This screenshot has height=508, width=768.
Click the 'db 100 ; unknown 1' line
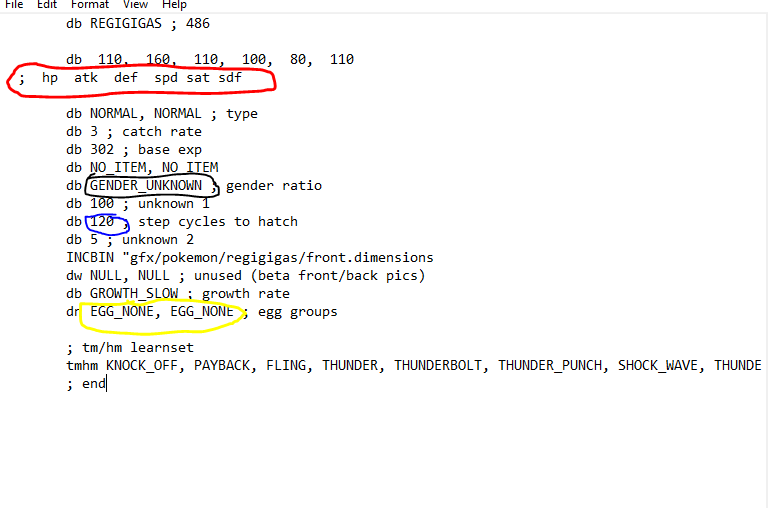(x=138, y=204)
